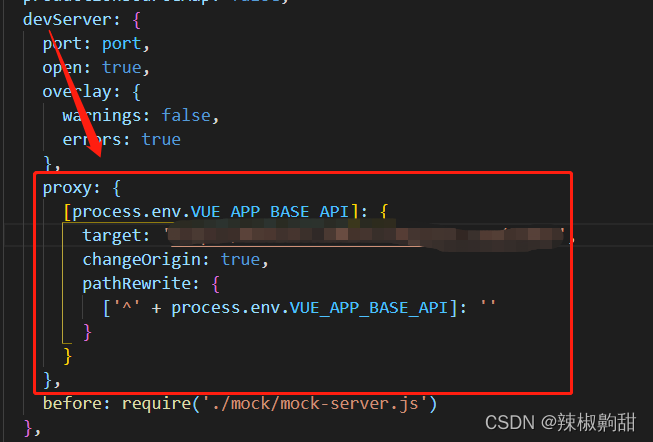This screenshot has height=442, width=653.
Task: Click the blurred target URL string
Action: point(365,237)
